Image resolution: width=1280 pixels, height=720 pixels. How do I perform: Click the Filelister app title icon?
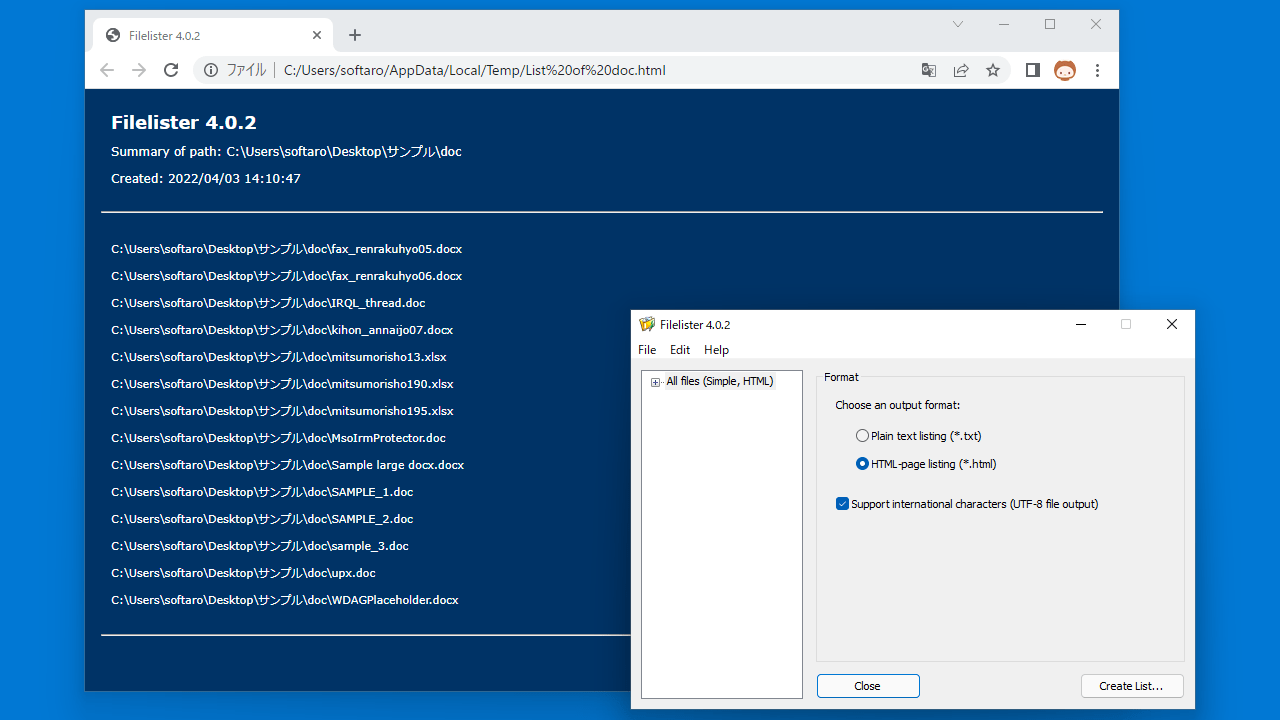tap(647, 324)
